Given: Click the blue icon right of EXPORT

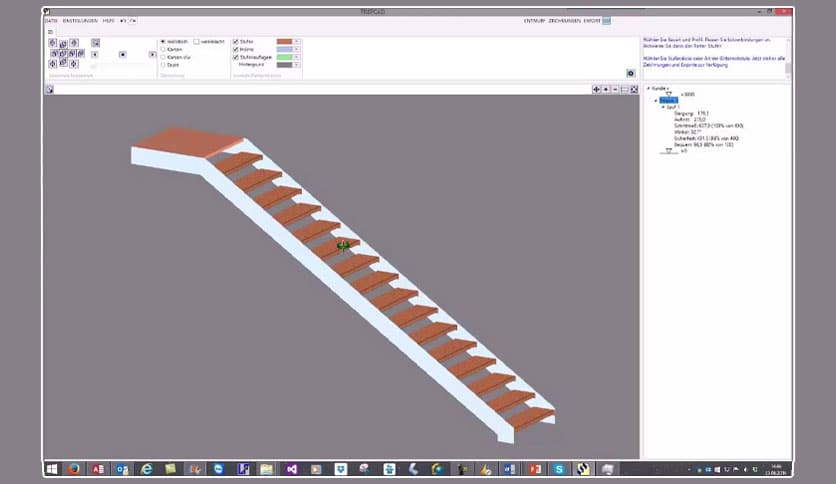Looking at the screenshot, I should (607, 21).
